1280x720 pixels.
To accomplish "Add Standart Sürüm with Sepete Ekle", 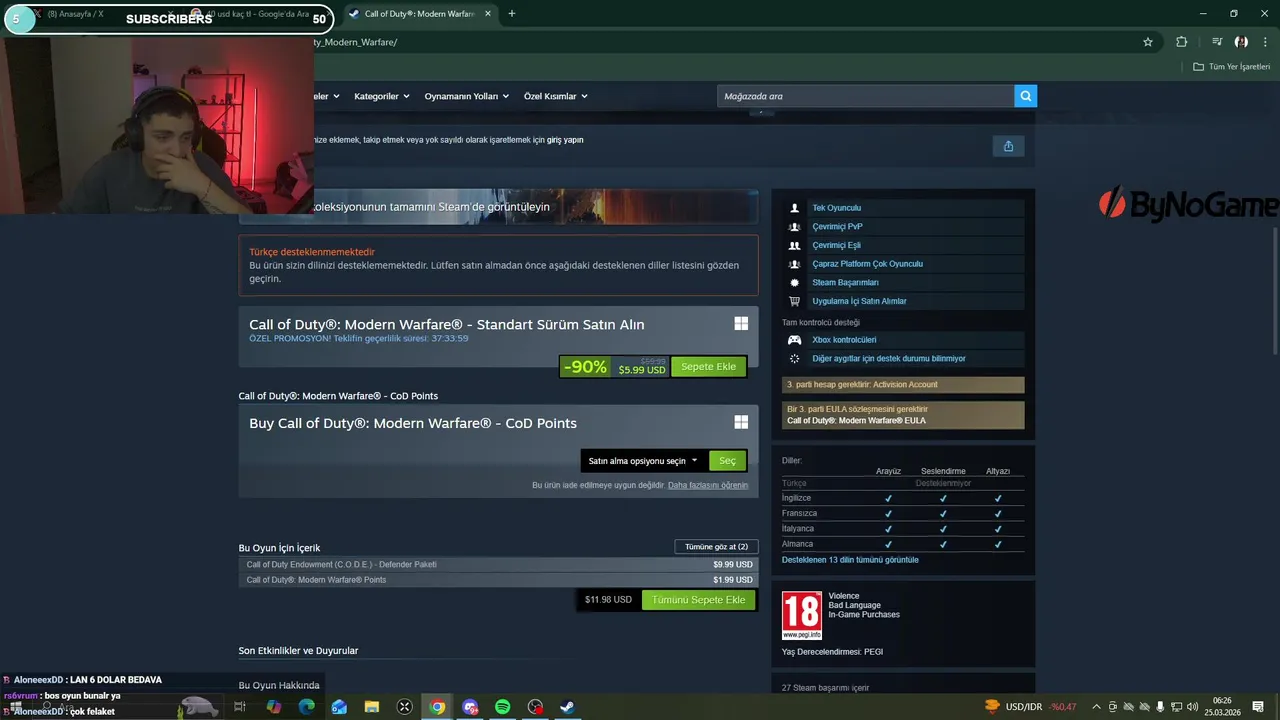I will click(708, 367).
